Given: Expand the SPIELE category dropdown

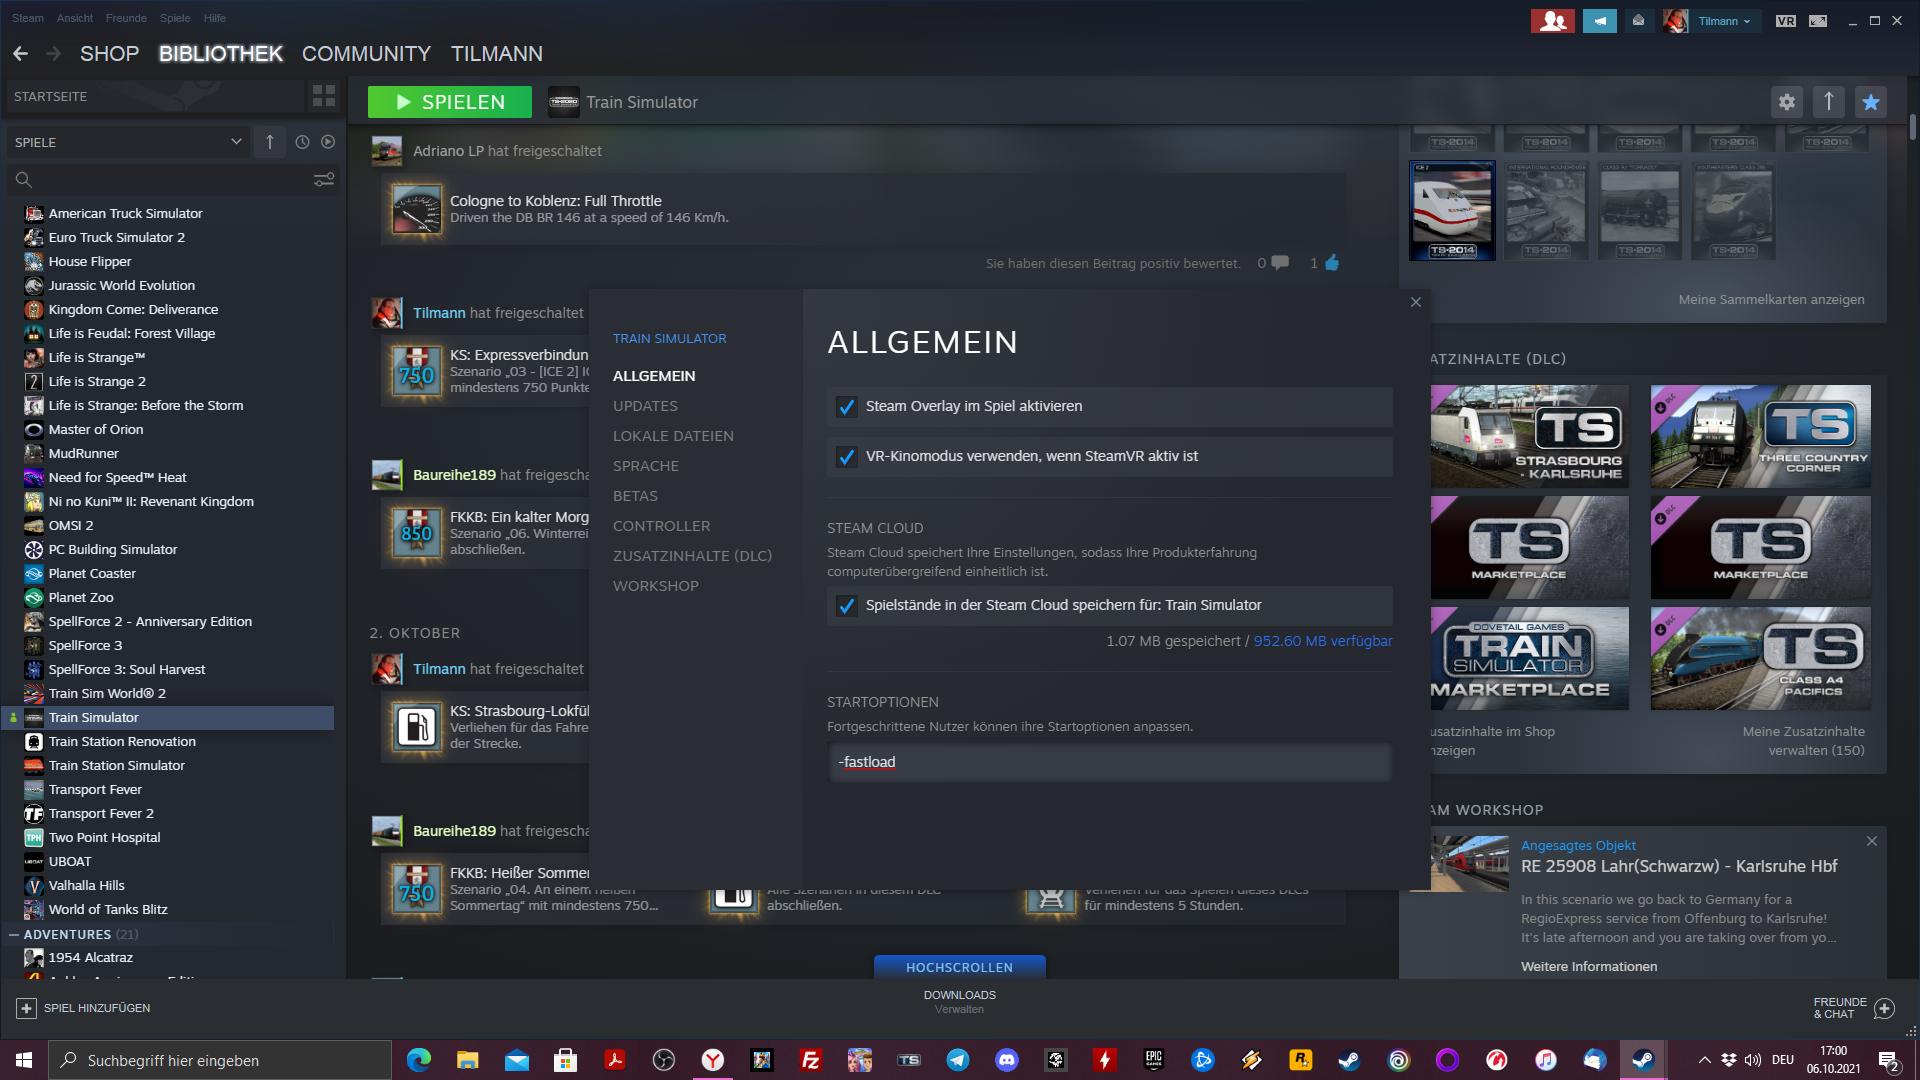Looking at the screenshot, I should tap(236, 142).
